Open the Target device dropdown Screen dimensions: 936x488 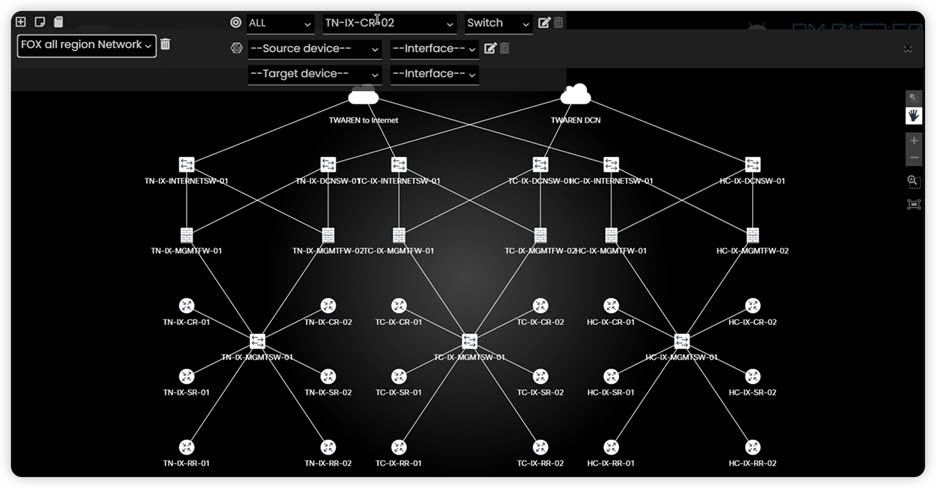point(314,74)
